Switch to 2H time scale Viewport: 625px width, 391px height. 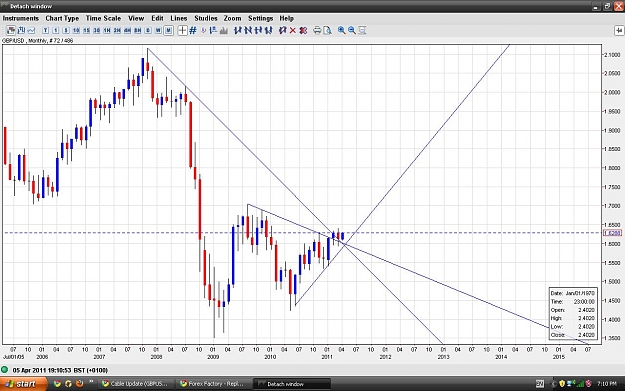(x=117, y=30)
